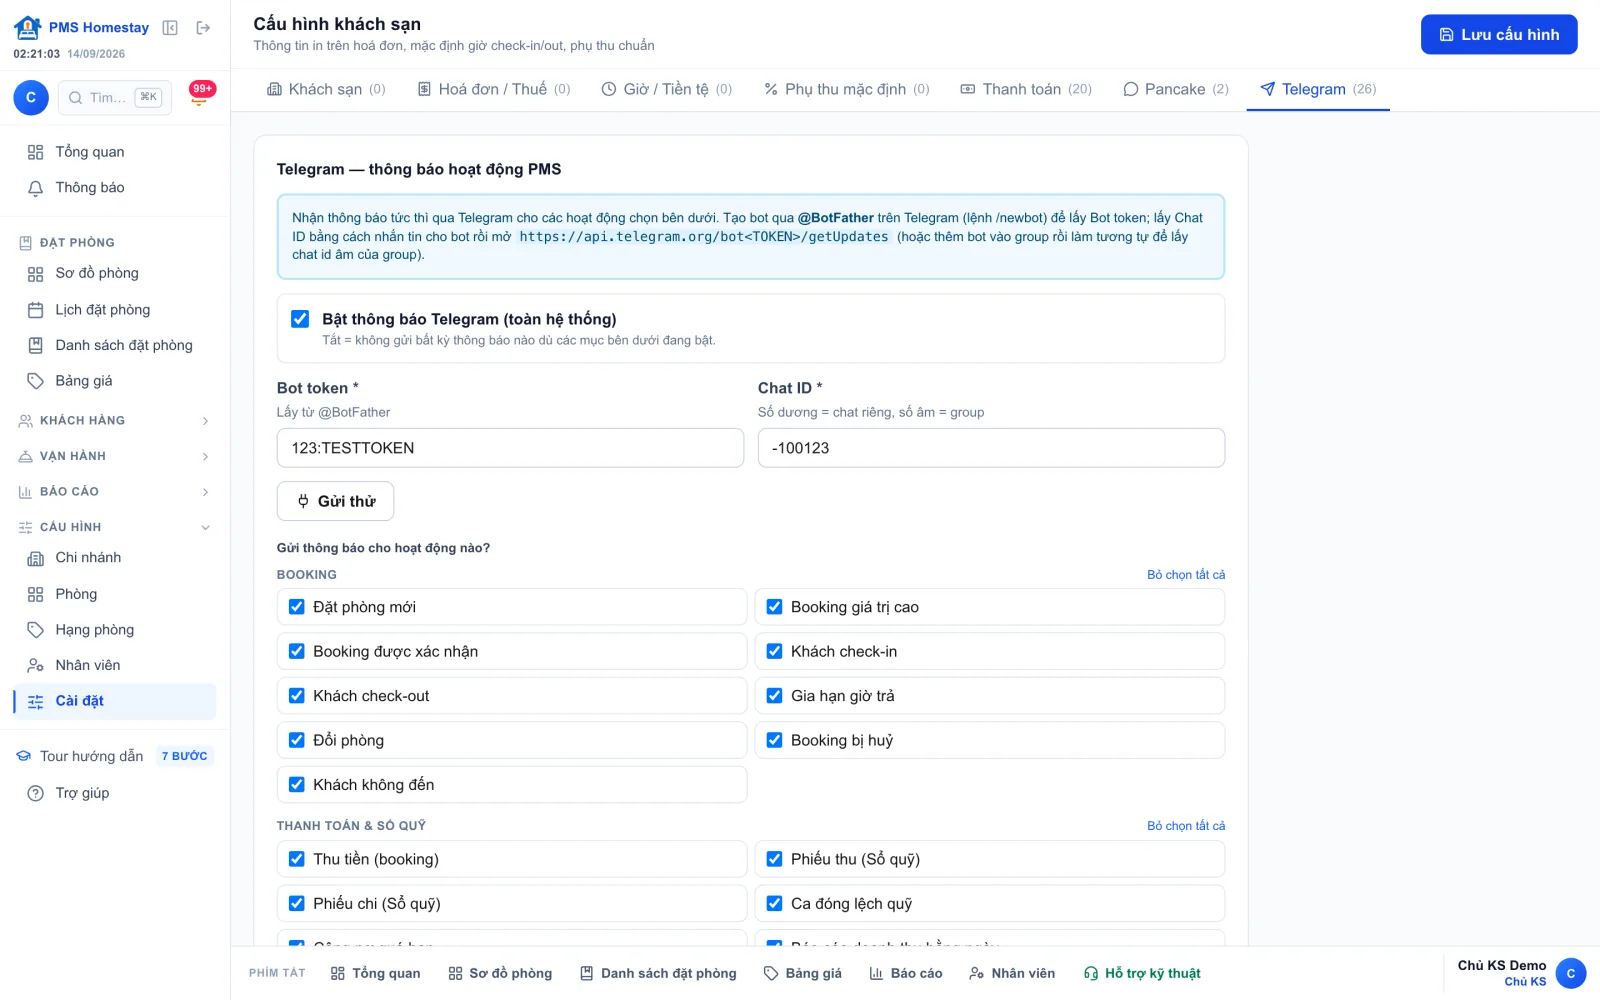Expand the BÁO CÁO sidebar section
Screen dimensions: 1600x1000
(115, 492)
